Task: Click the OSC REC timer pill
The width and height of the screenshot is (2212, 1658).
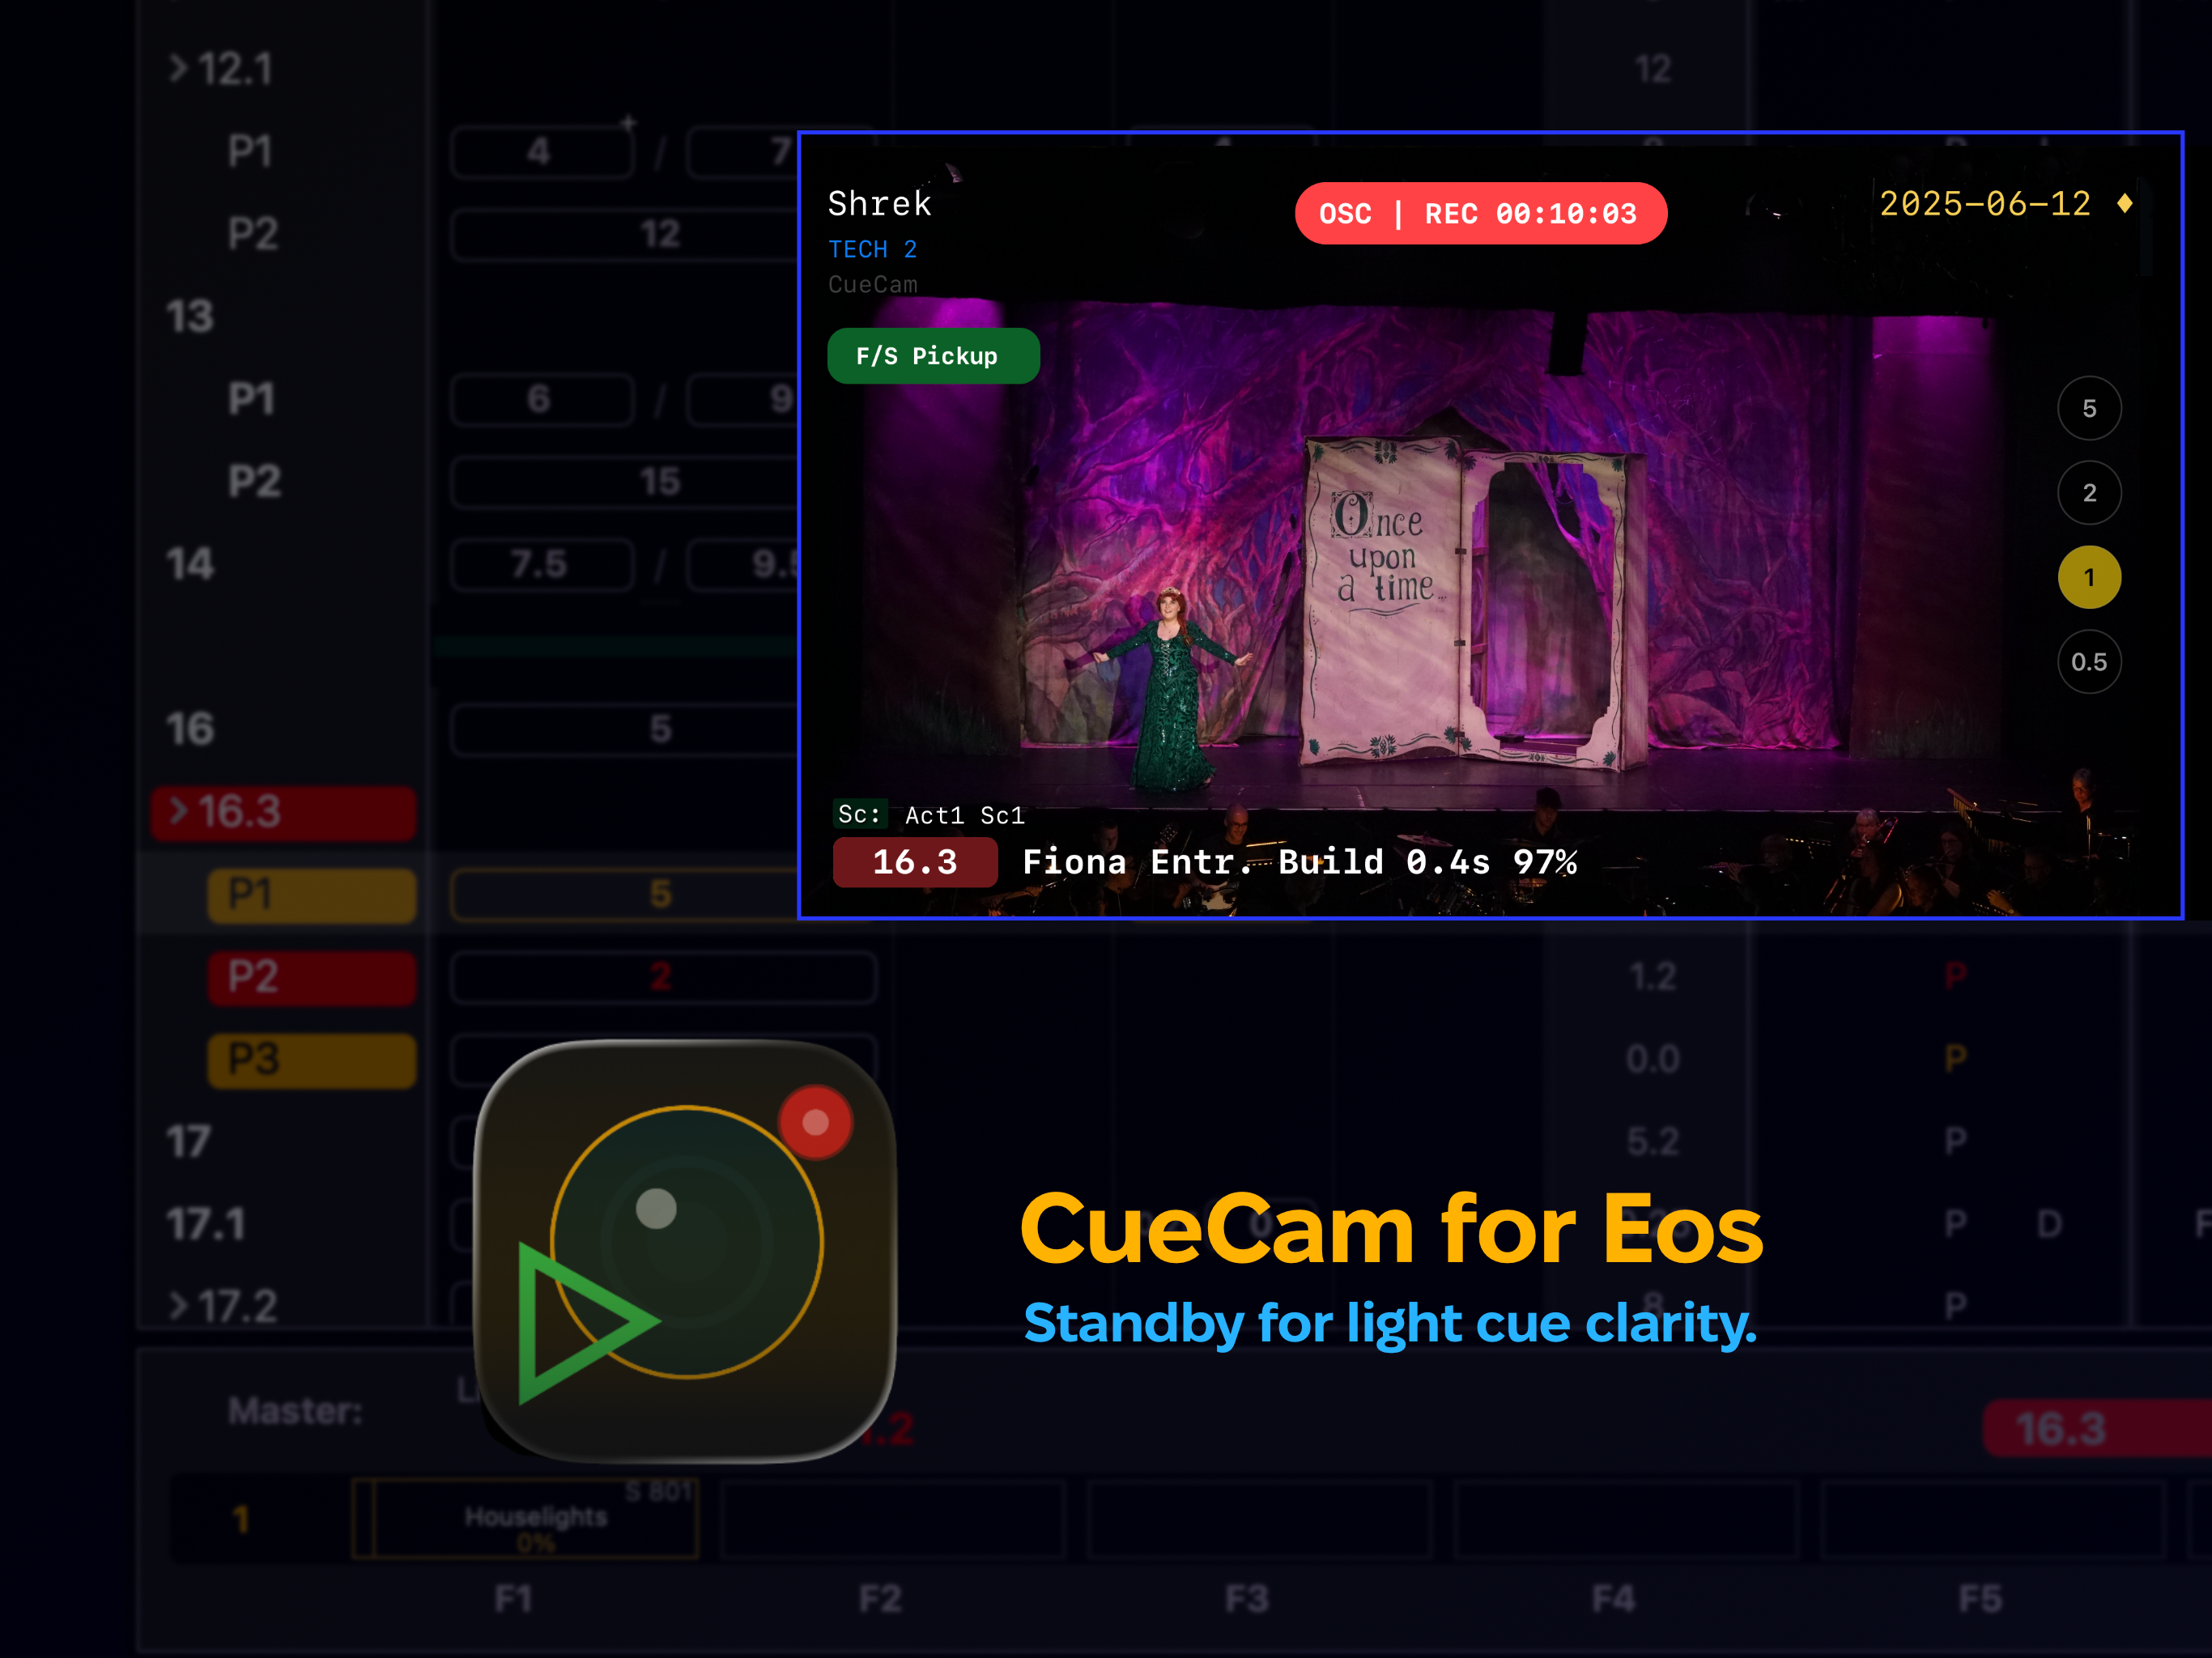Action: tap(1480, 213)
